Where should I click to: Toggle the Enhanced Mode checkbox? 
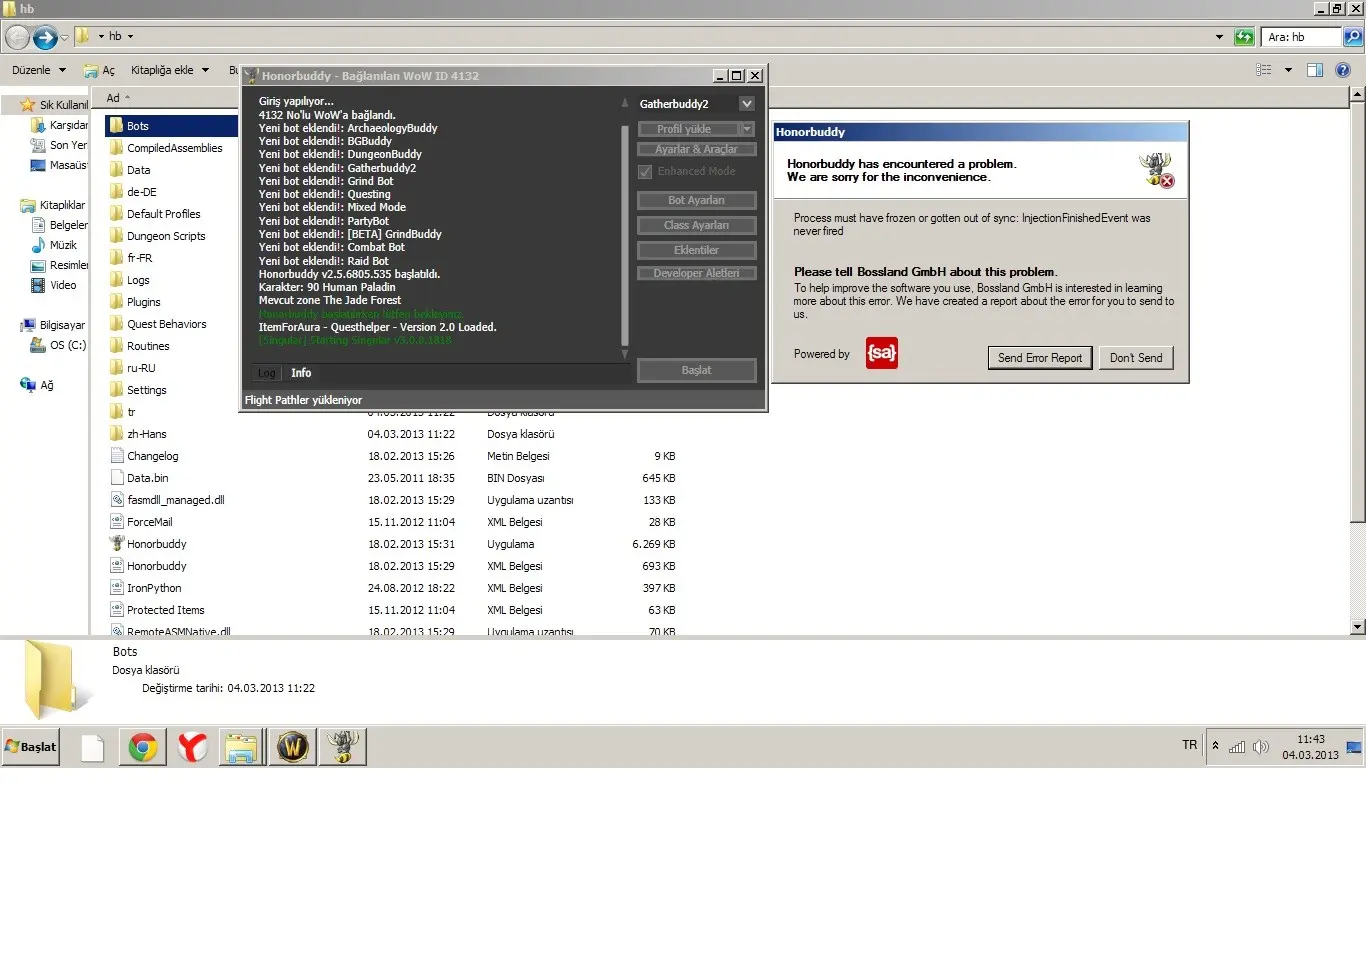pyautogui.click(x=645, y=172)
